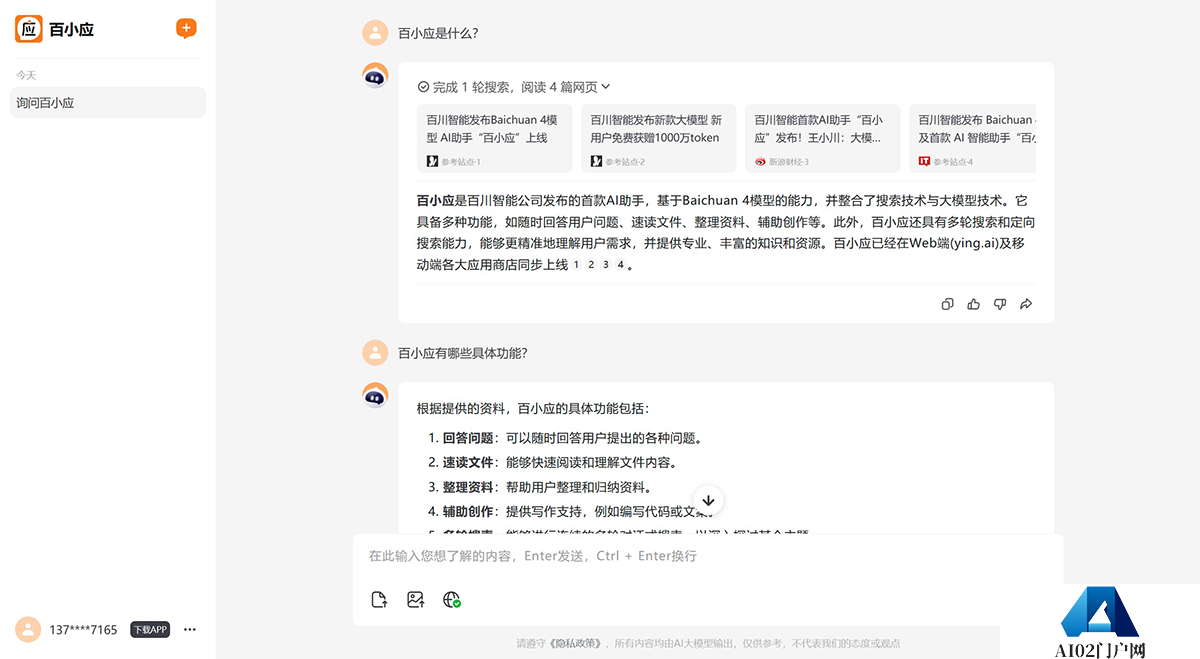Viewport: 1200px width, 659px height.
Task: Click the user avatar beside 百小应是什么?
Action: (375, 33)
